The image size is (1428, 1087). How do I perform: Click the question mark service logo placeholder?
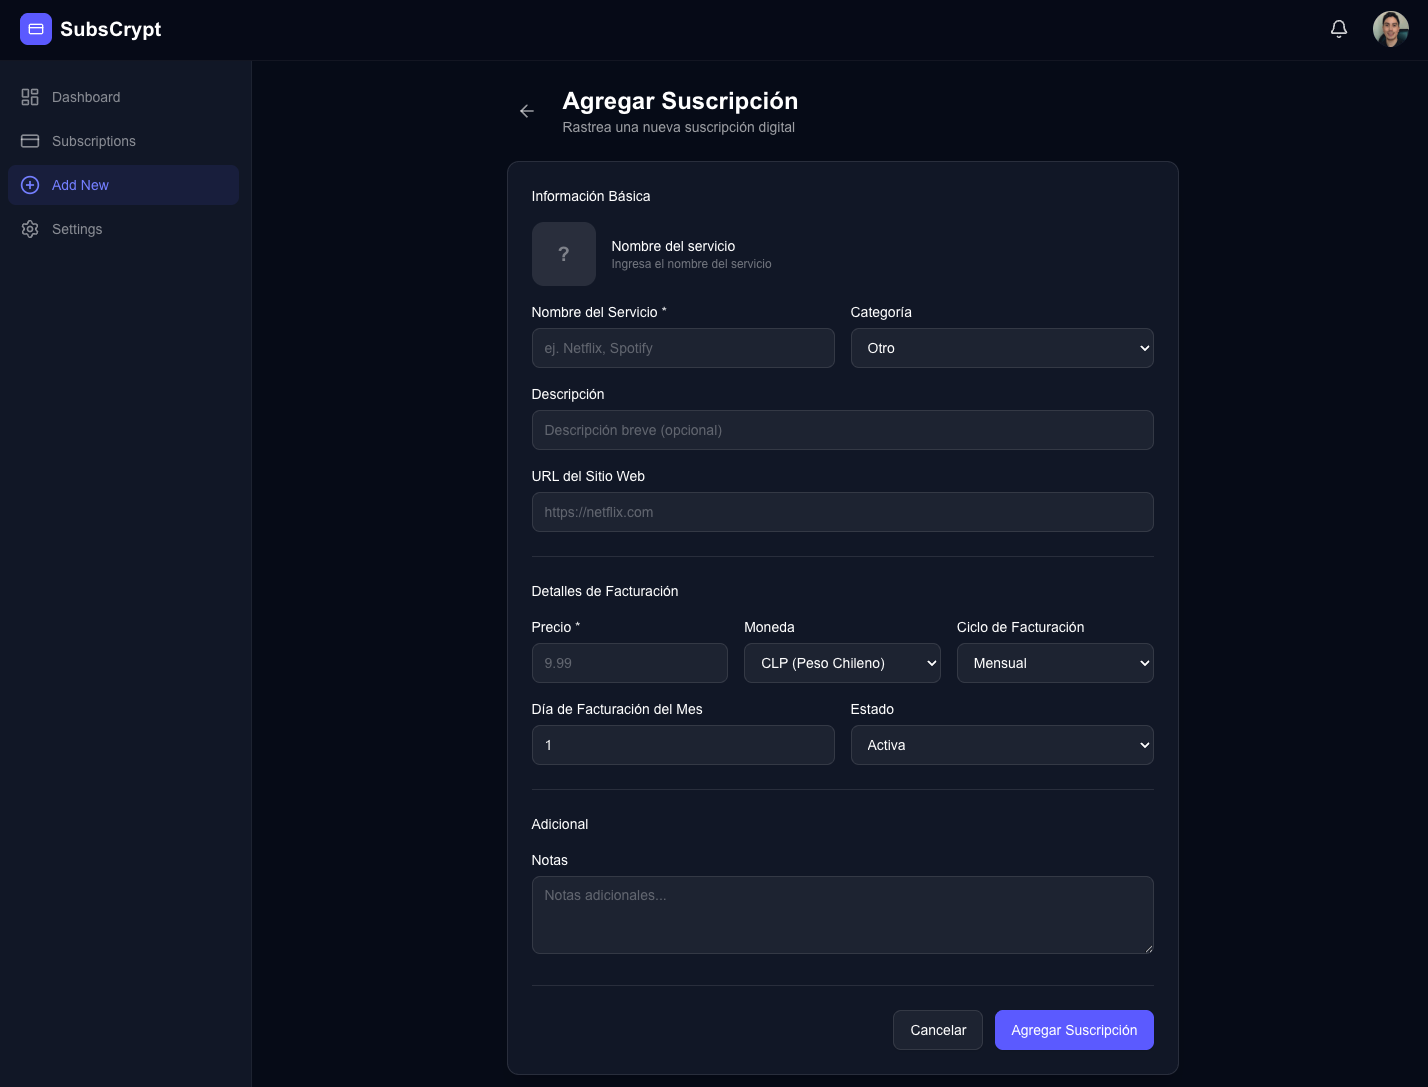point(563,254)
